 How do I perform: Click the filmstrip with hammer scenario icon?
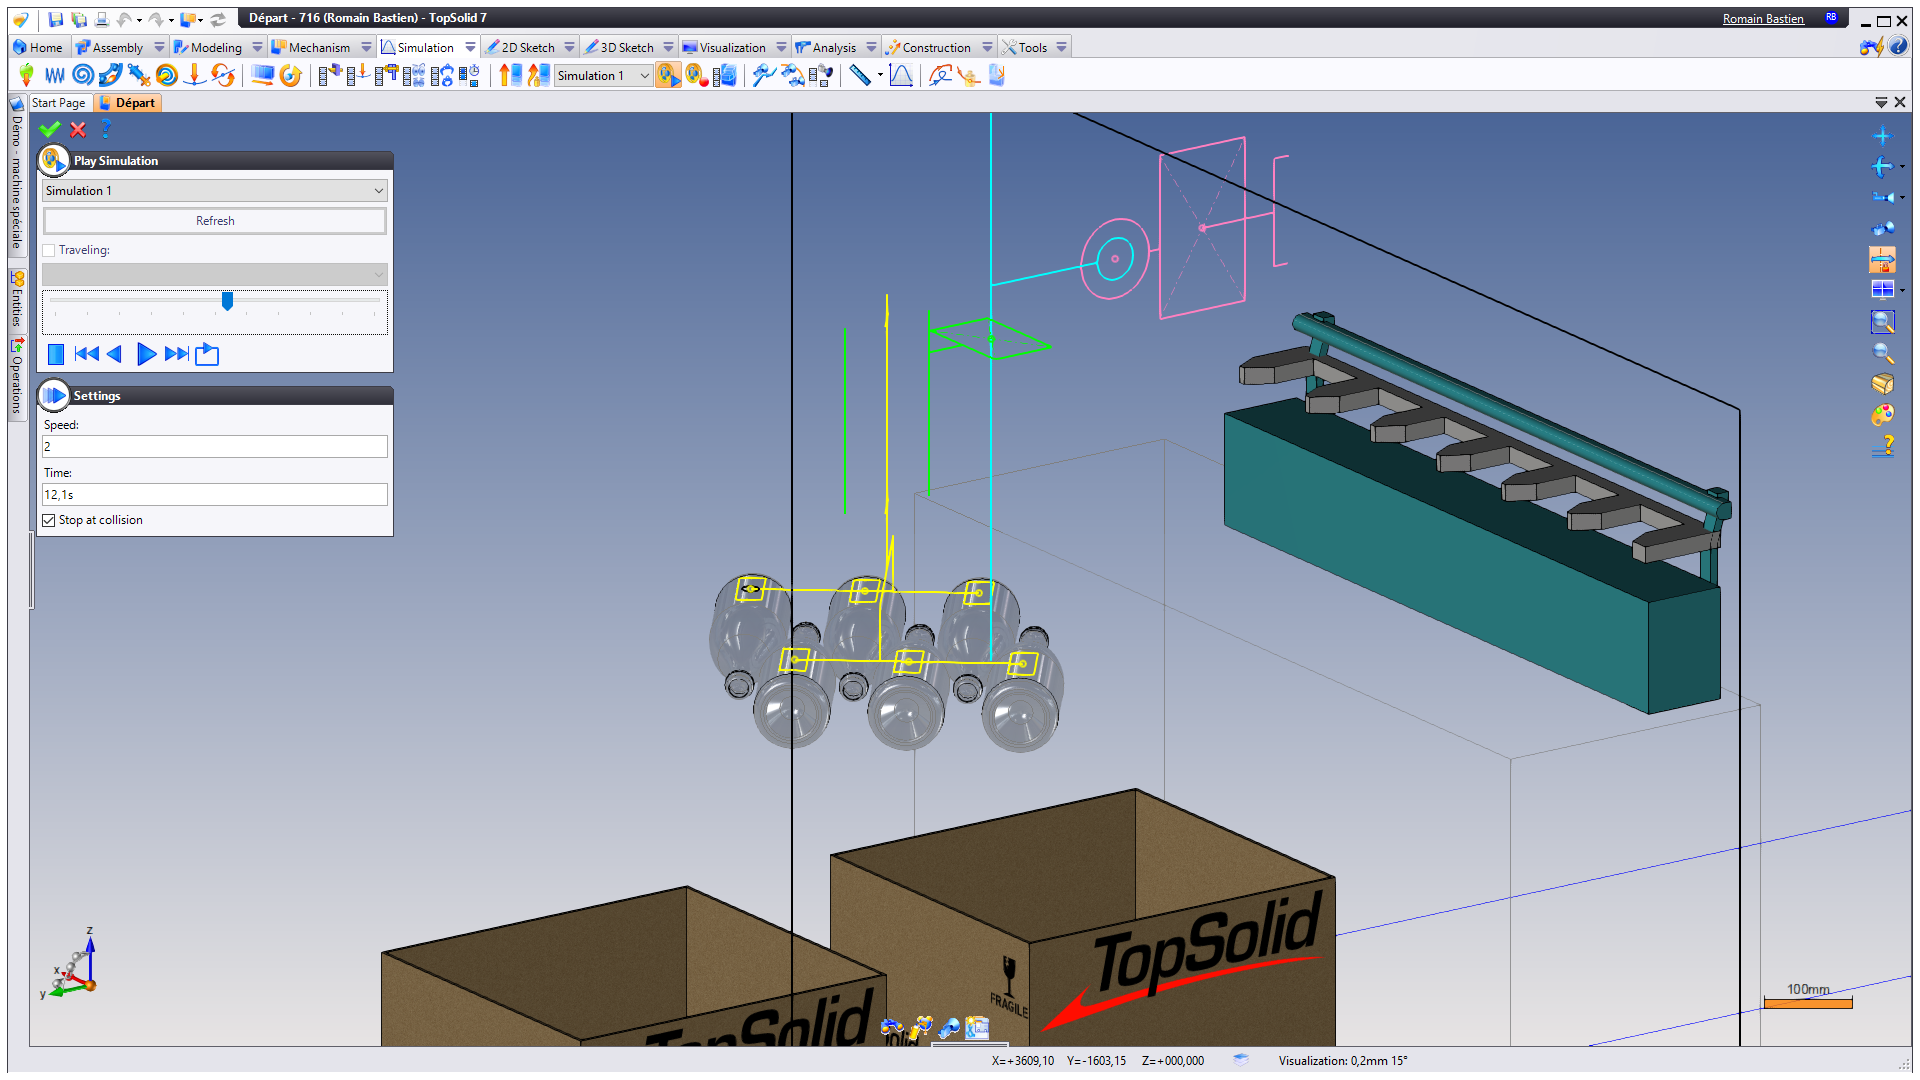pyautogui.click(x=329, y=75)
